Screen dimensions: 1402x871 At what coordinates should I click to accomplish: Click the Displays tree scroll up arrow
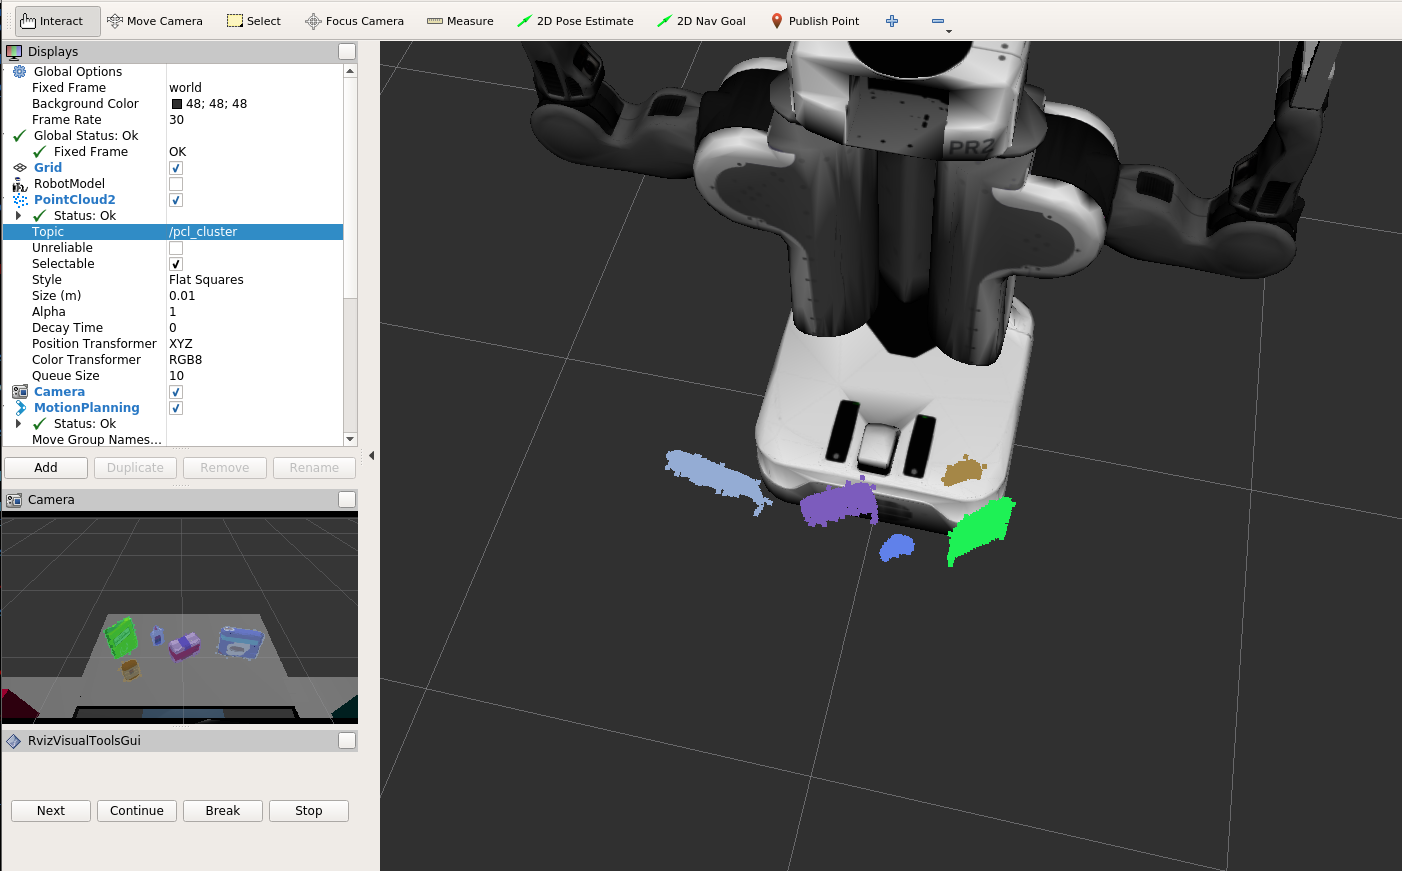tap(350, 71)
